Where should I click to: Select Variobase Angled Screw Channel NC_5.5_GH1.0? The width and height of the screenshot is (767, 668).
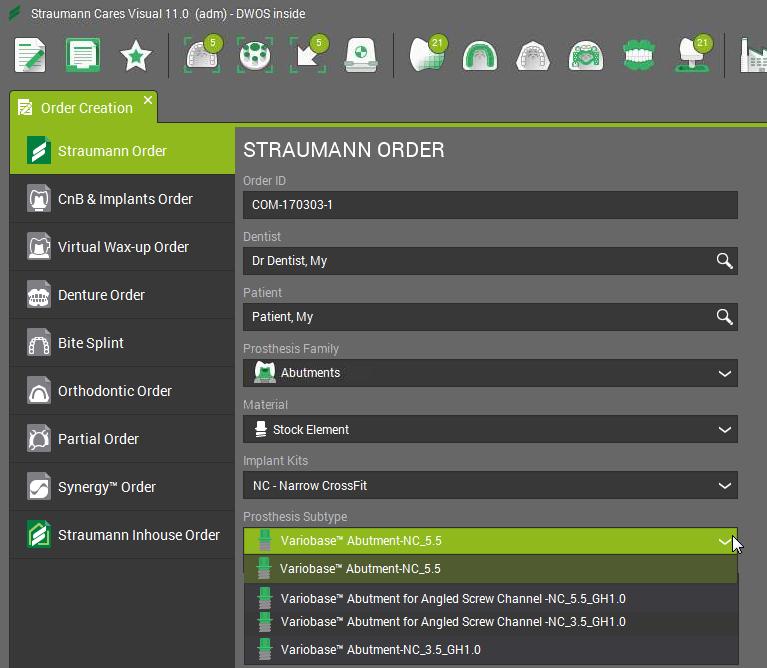point(490,598)
